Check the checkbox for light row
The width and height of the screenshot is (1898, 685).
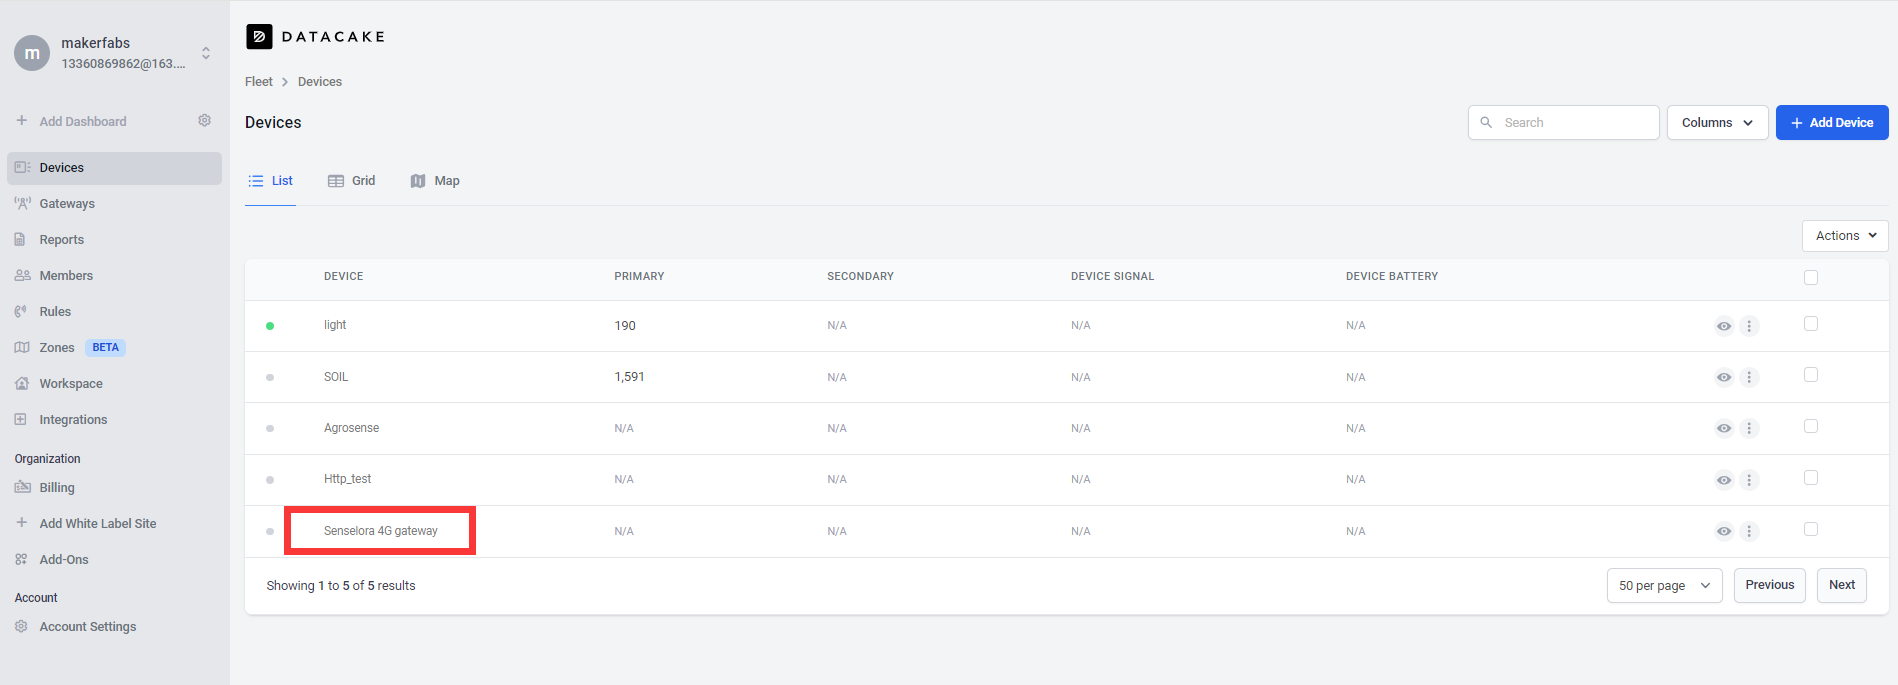click(x=1811, y=324)
